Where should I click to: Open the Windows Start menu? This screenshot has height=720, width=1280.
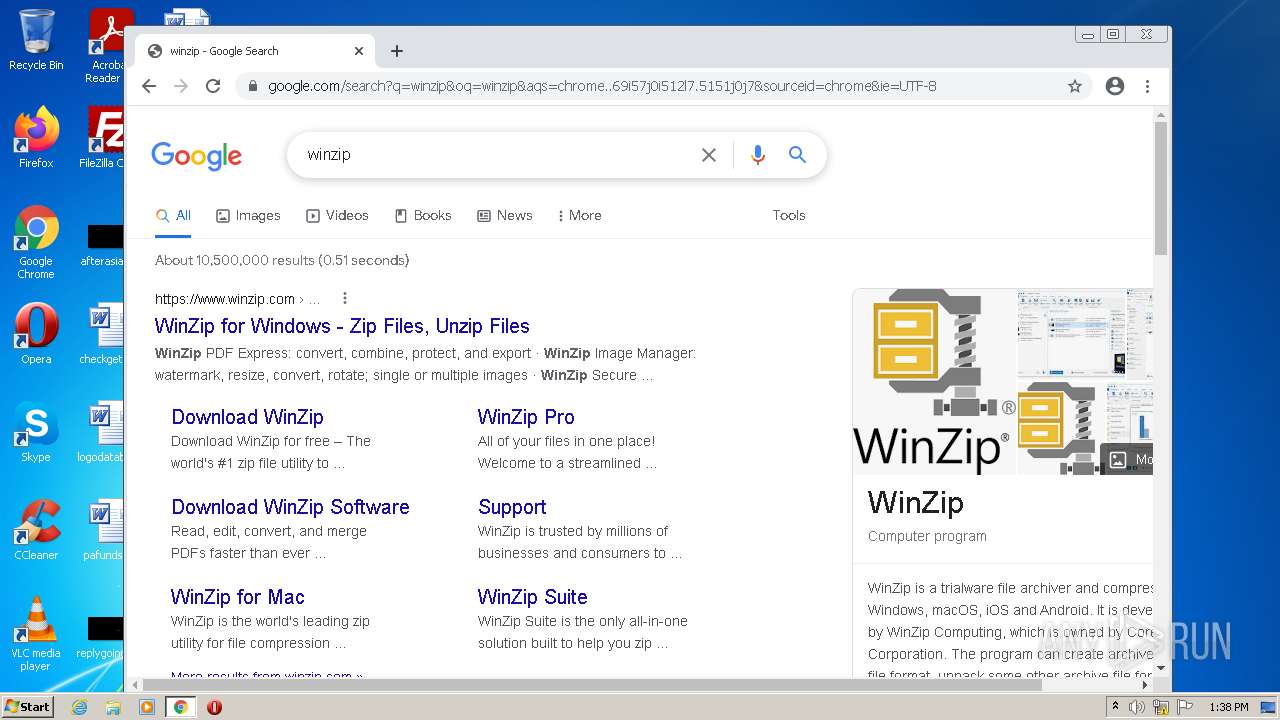[27, 707]
